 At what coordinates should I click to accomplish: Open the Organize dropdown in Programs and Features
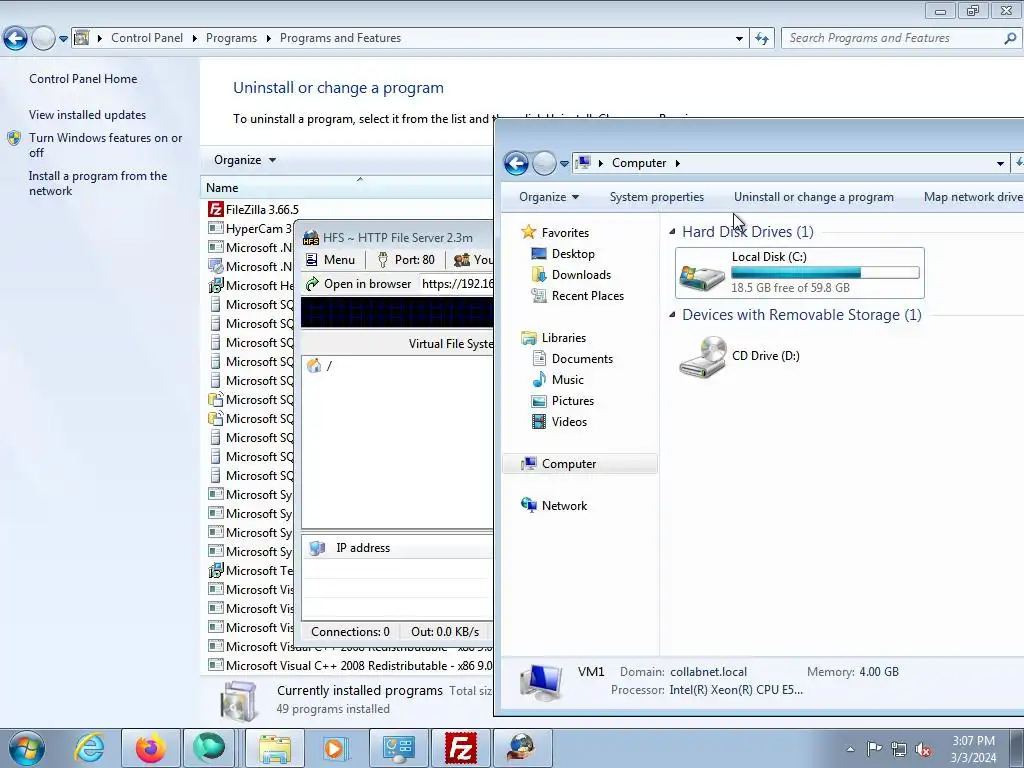pos(245,160)
